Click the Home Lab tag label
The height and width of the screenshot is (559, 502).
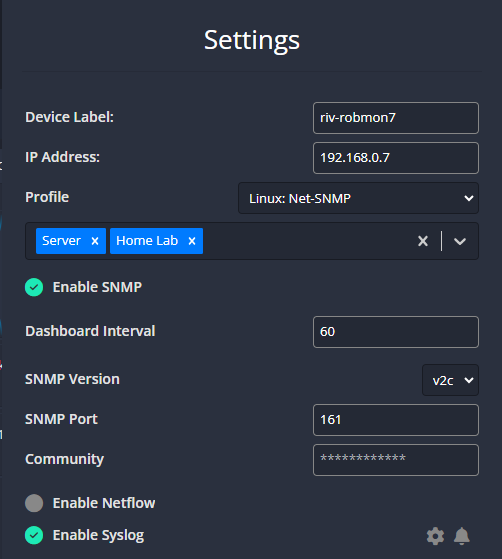(147, 241)
